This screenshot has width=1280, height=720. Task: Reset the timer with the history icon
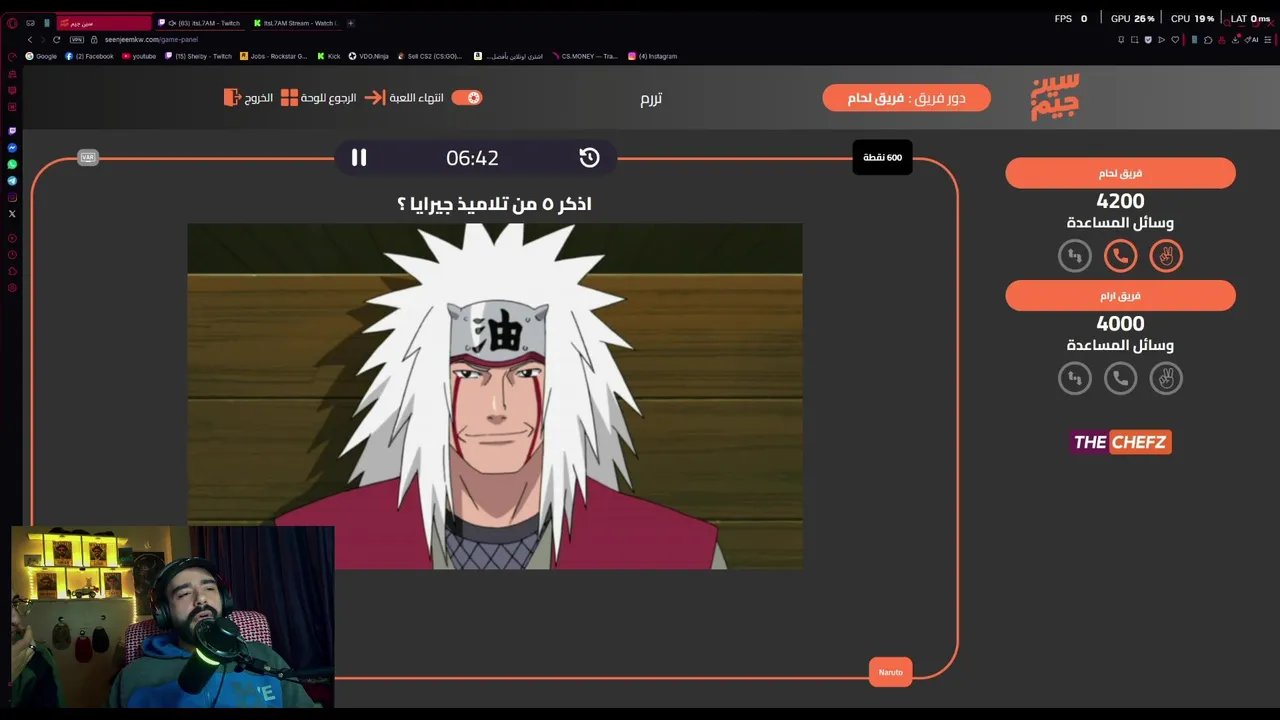[589, 157]
